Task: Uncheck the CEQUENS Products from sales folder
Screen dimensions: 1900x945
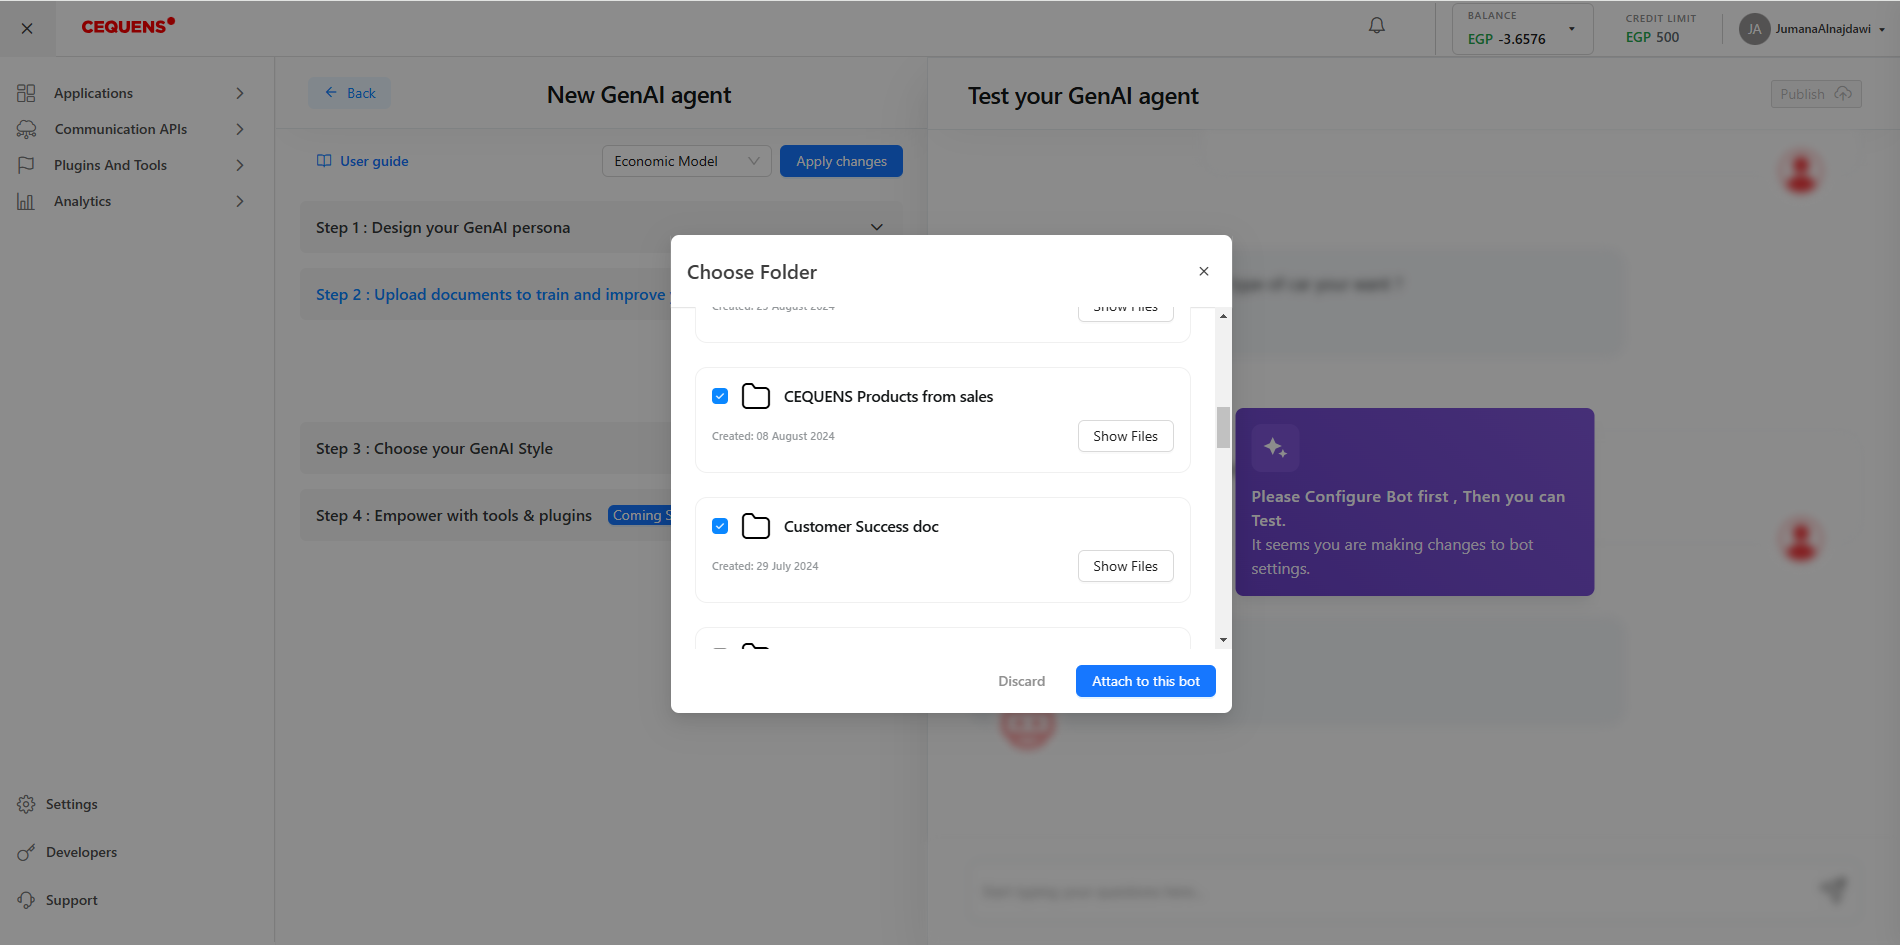Action: [720, 396]
